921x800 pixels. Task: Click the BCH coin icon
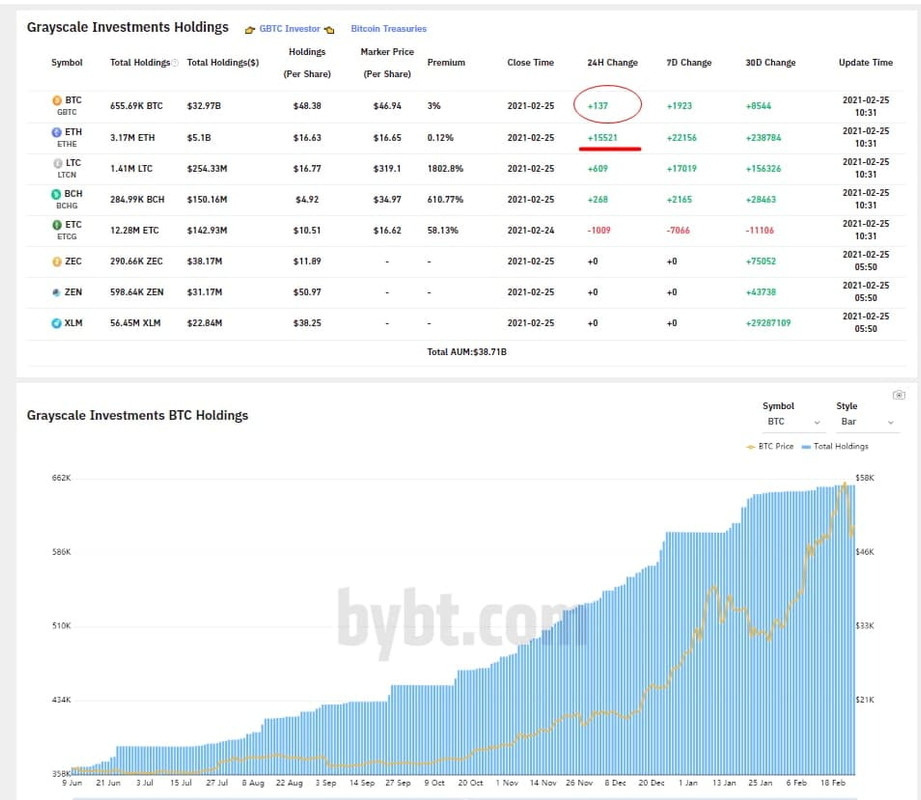click(56, 194)
